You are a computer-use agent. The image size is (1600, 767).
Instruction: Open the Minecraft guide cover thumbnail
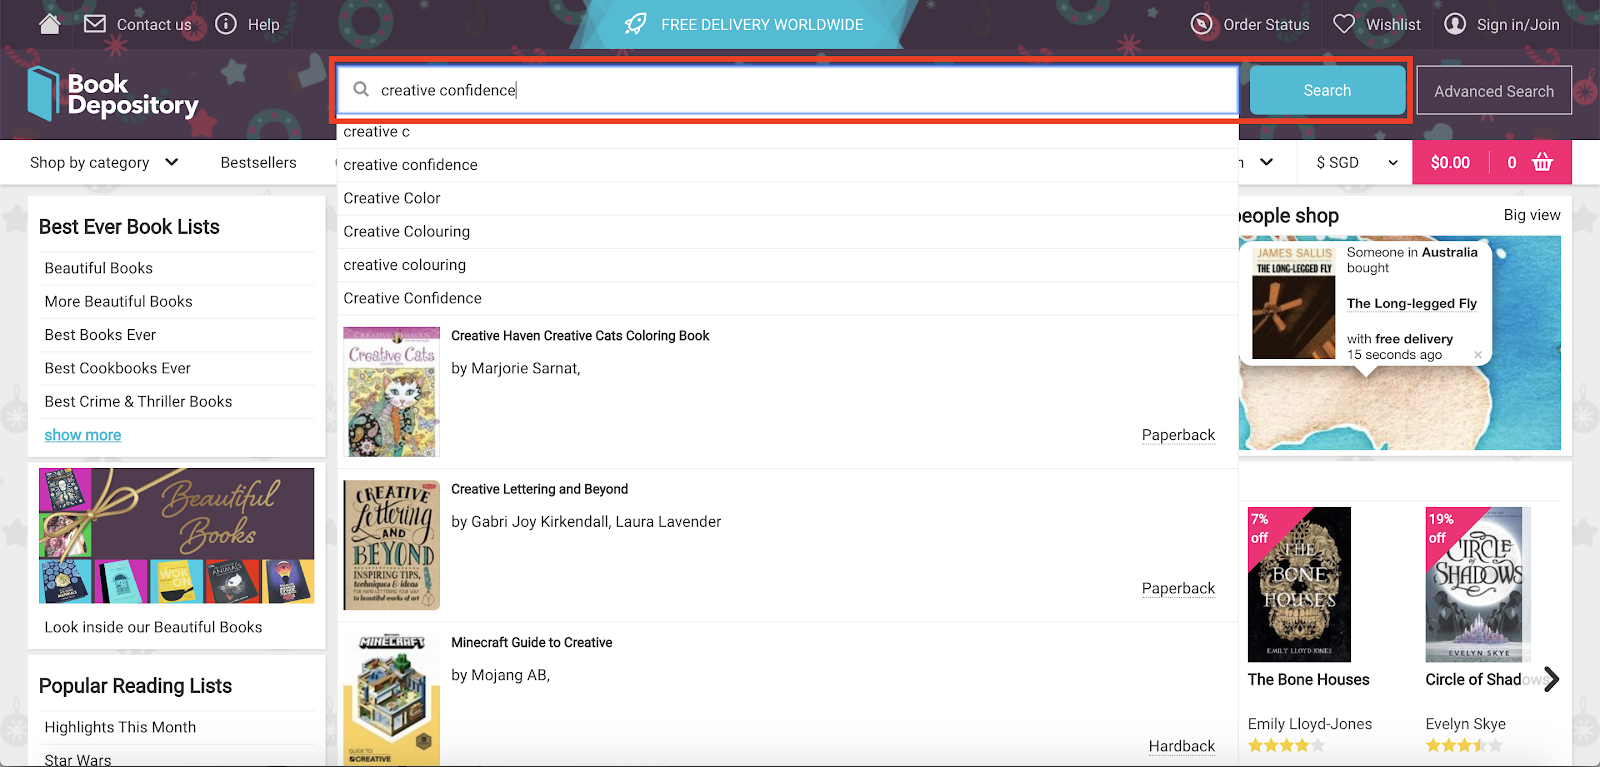coord(391,700)
